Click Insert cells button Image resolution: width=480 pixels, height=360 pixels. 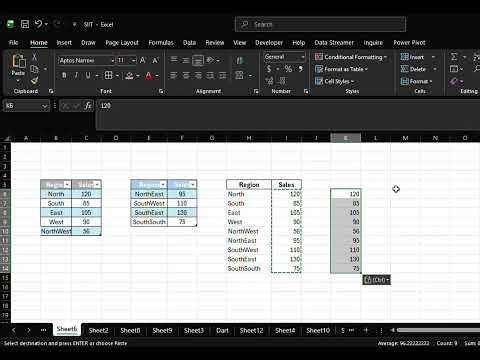coord(413,57)
